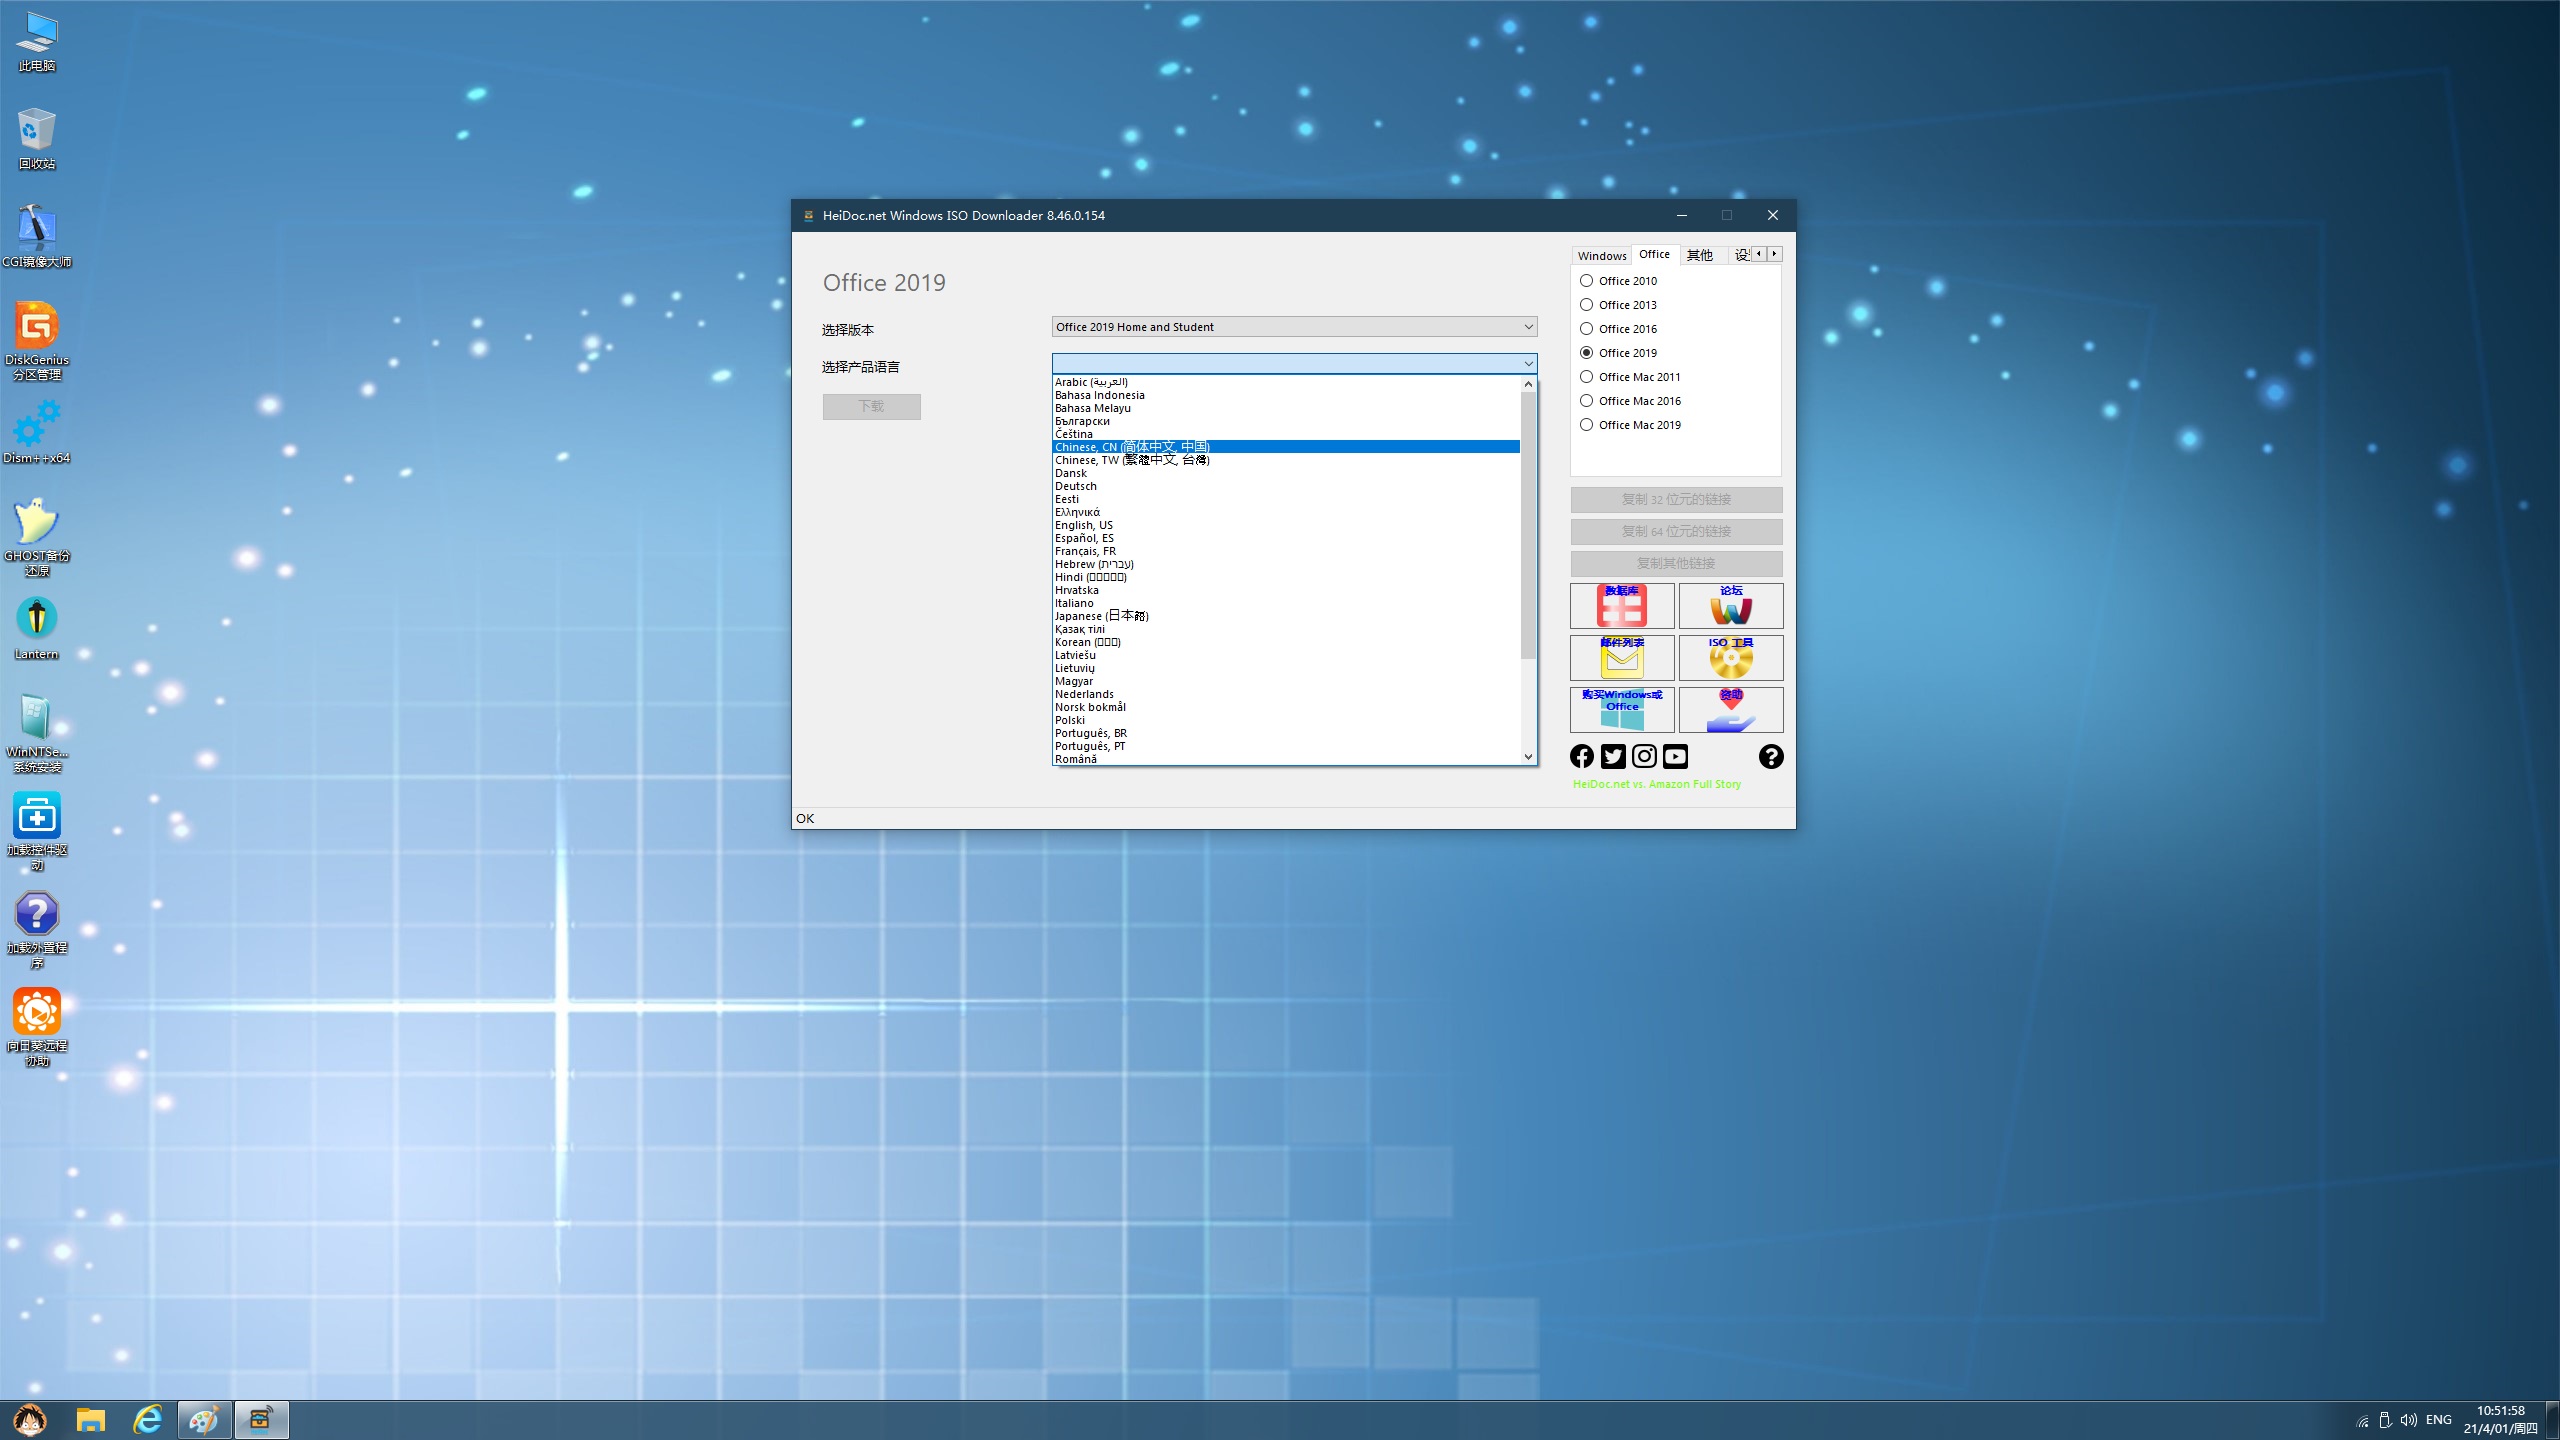Open 回收站 recycle bin icon
Viewport: 2560px width, 1440px height.
tap(37, 139)
